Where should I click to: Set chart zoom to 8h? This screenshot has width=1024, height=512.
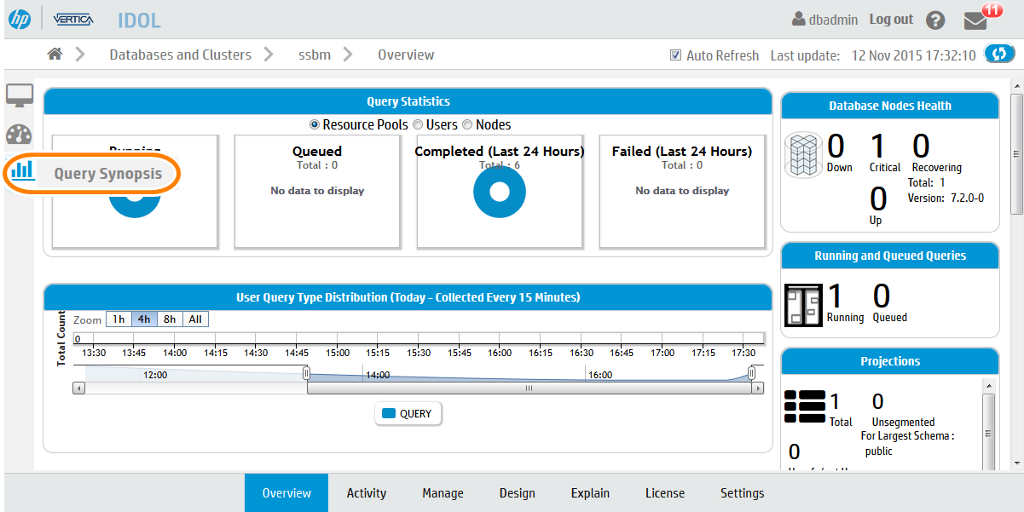coord(169,319)
